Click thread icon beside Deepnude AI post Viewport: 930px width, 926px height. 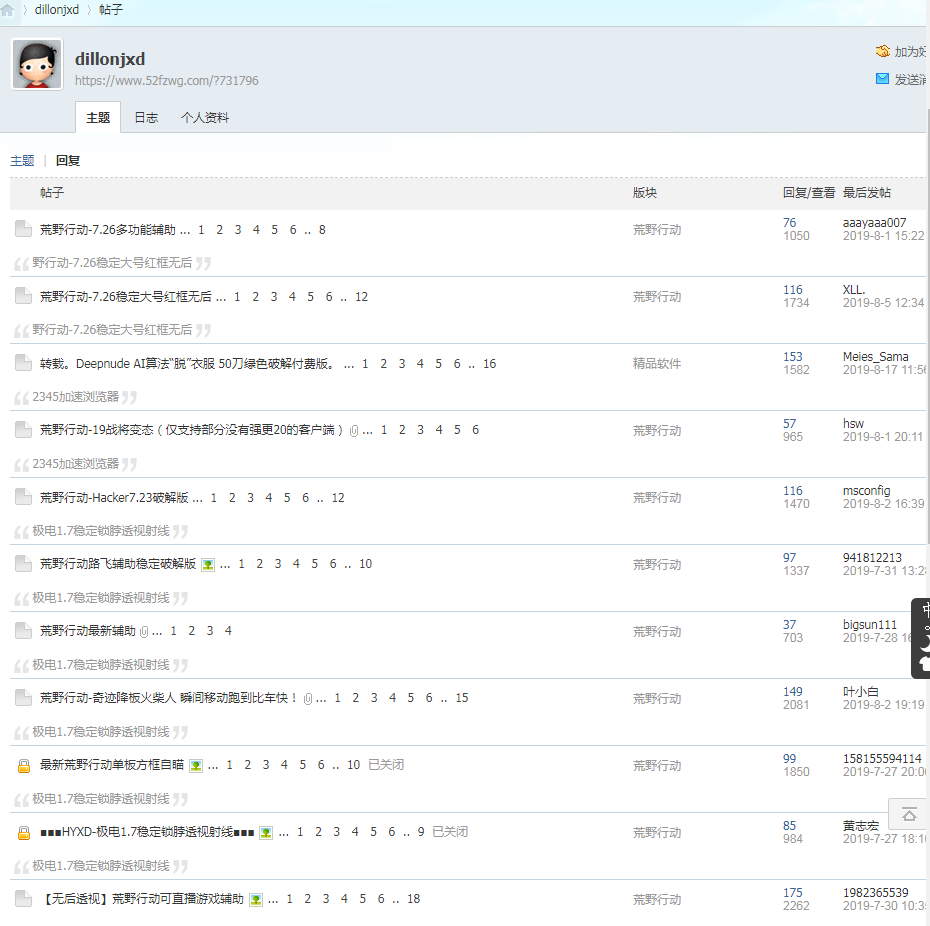point(23,363)
